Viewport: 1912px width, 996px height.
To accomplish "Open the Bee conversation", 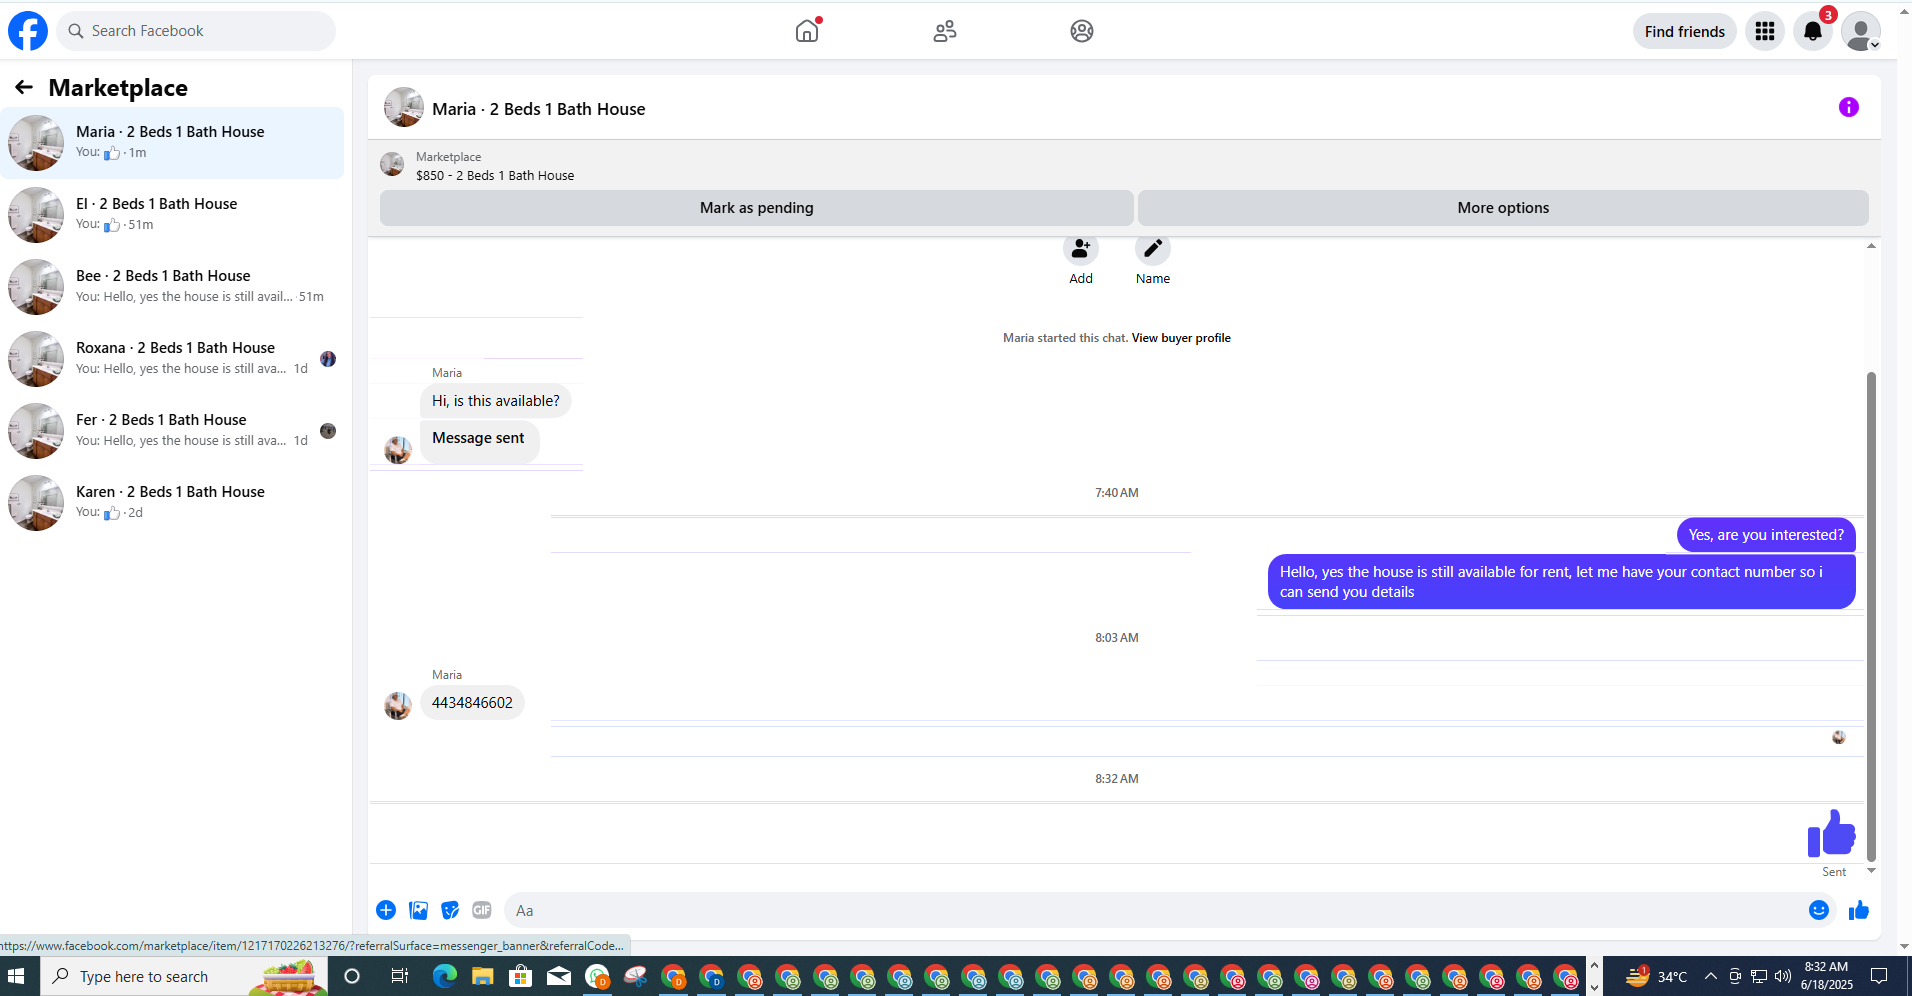I will (x=172, y=287).
